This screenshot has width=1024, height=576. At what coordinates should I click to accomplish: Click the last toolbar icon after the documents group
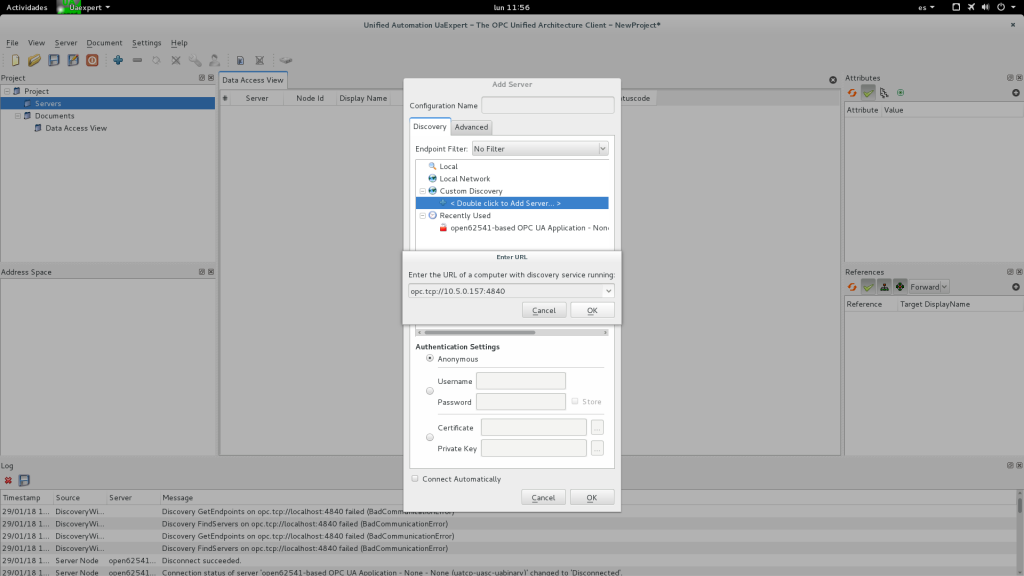pos(285,60)
